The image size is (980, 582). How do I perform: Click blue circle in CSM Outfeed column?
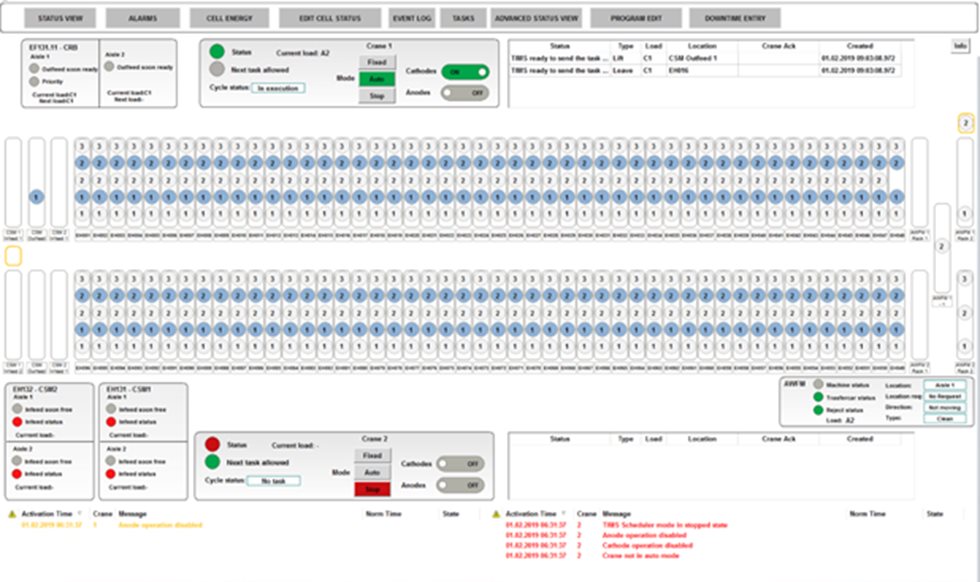click(x=36, y=197)
